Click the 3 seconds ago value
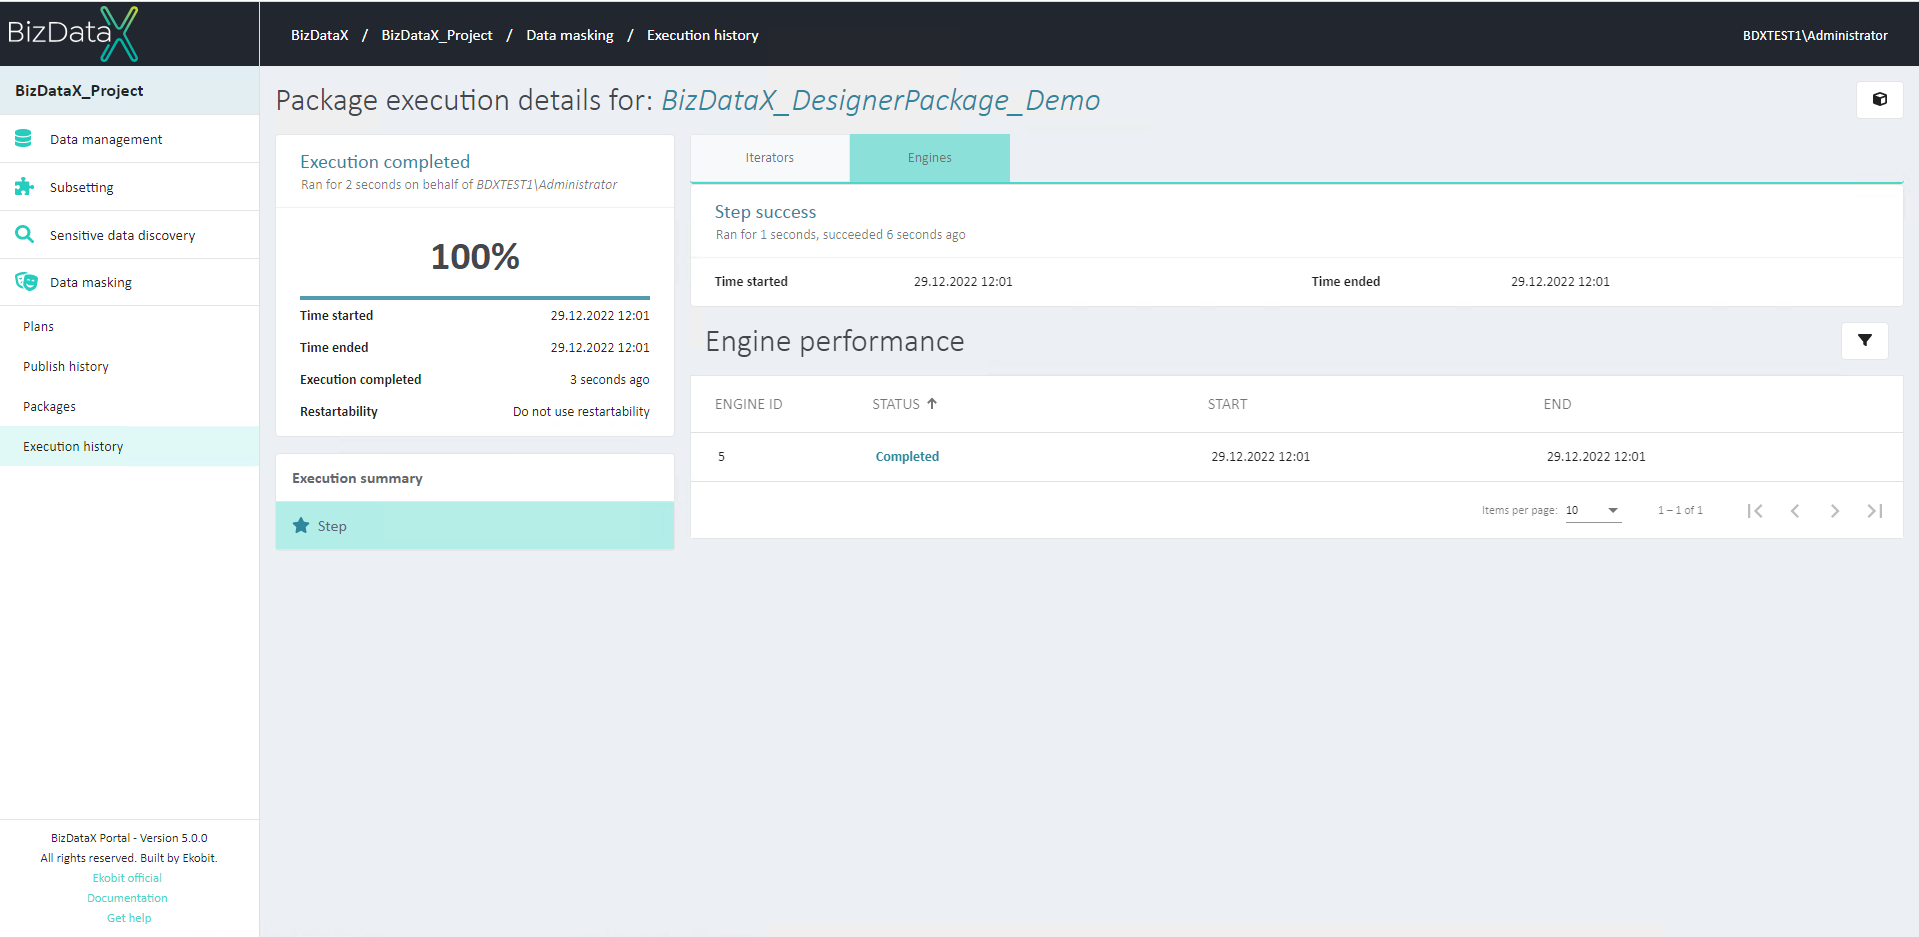The height and width of the screenshot is (937, 1919). [610, 379]
